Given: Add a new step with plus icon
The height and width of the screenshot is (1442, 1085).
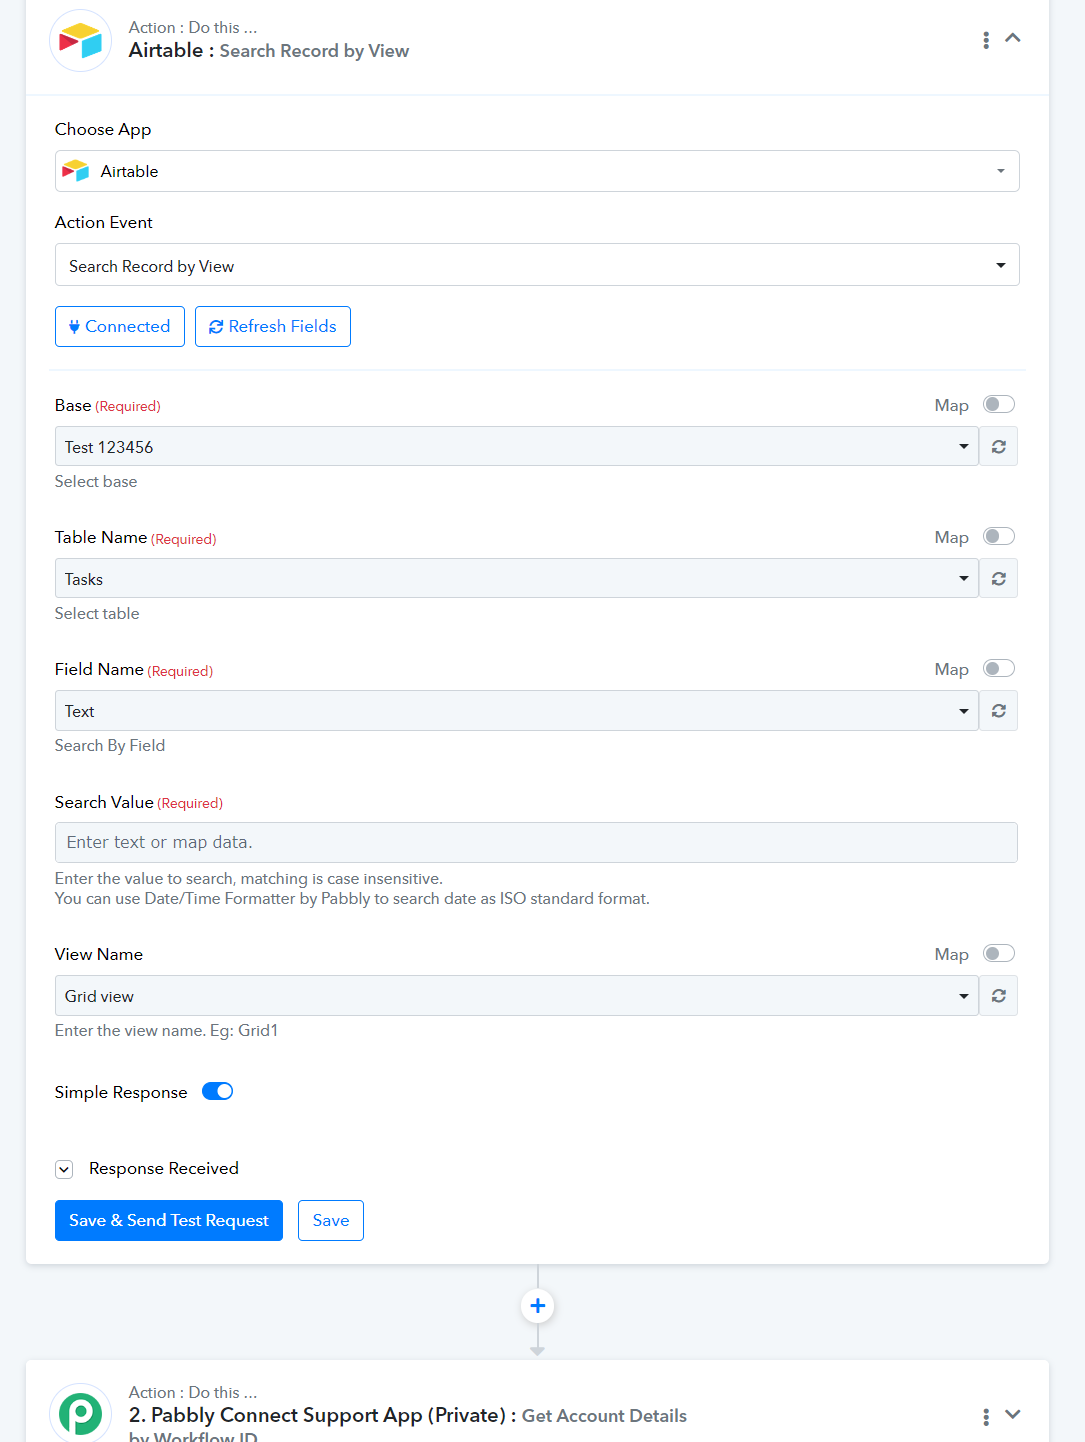Looking at the screenshot, I should [538, 1306].
